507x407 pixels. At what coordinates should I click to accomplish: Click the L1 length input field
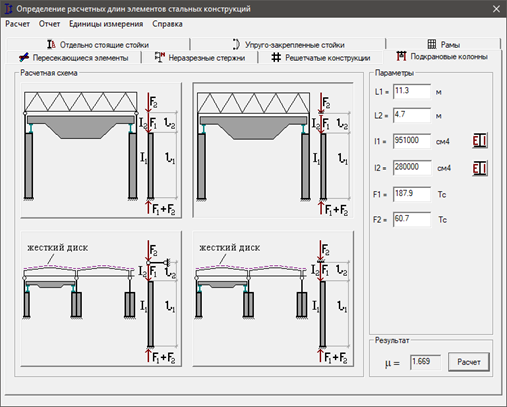tap(412, 91)
